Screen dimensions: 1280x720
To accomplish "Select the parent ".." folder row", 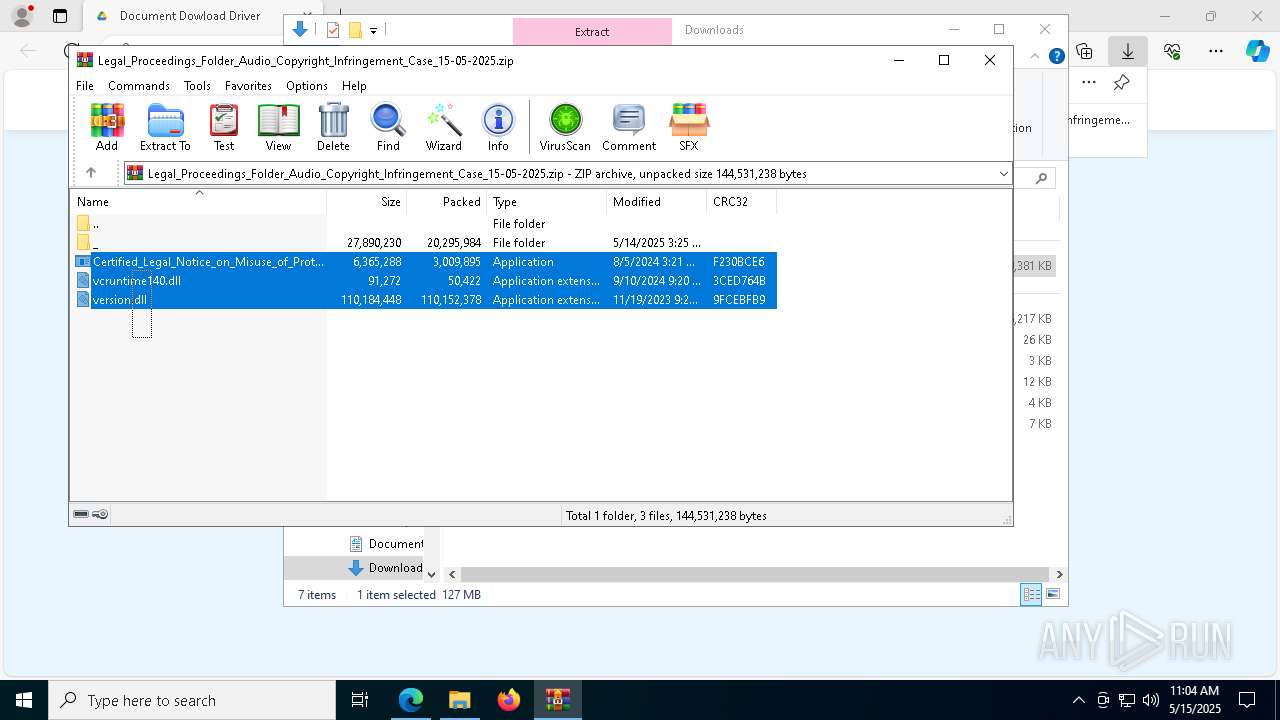I will pos(423,224).
